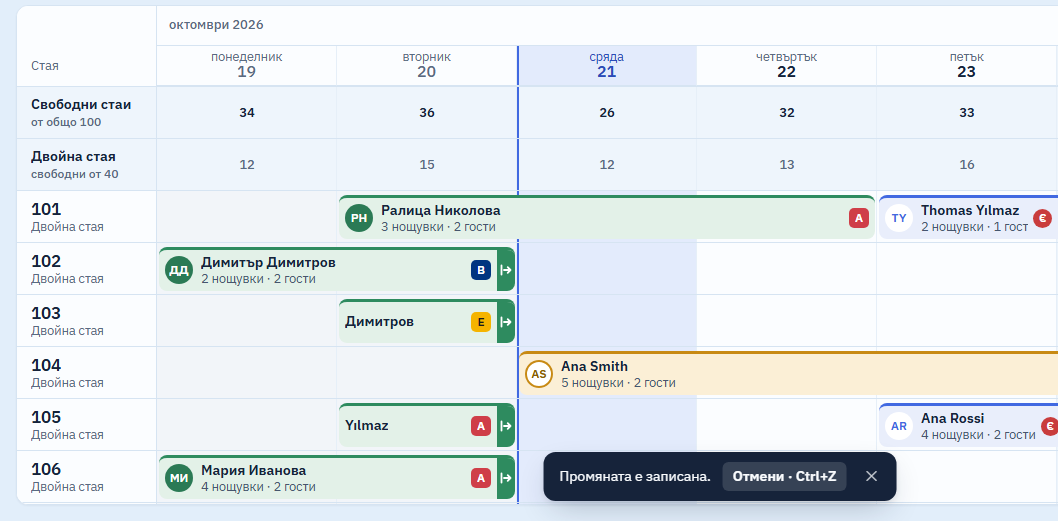Click the МИ avatar of Мария Иванова

coord(179,478)
